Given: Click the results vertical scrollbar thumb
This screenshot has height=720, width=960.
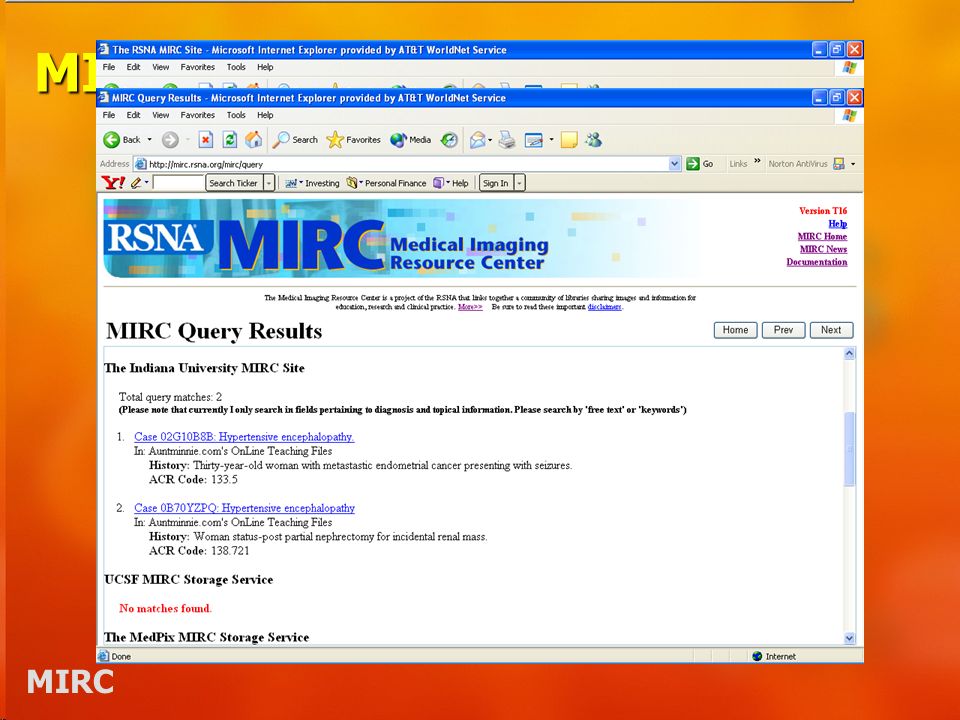Looking at the screenshot, I should (x=849, y=449).
